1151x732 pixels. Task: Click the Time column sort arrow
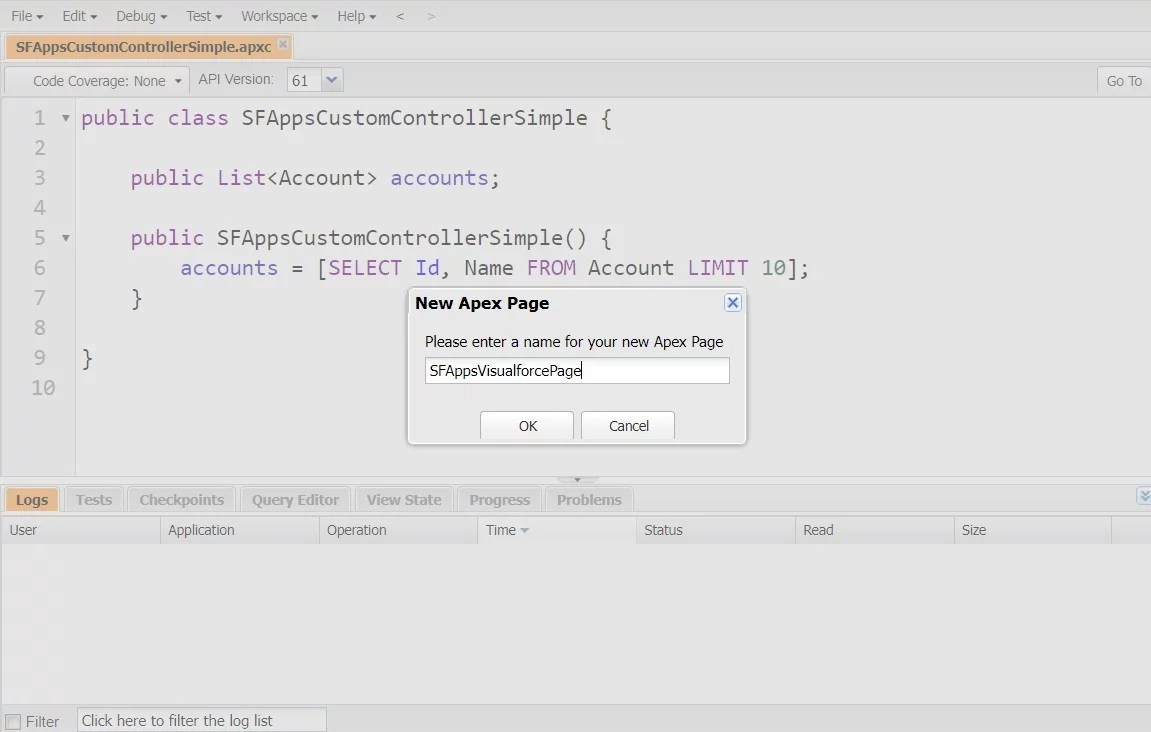528,530
